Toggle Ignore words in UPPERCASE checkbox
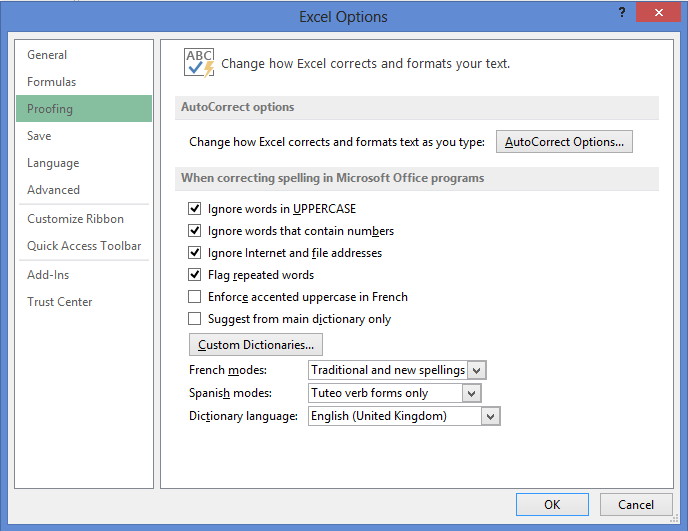 click(194, 208)
